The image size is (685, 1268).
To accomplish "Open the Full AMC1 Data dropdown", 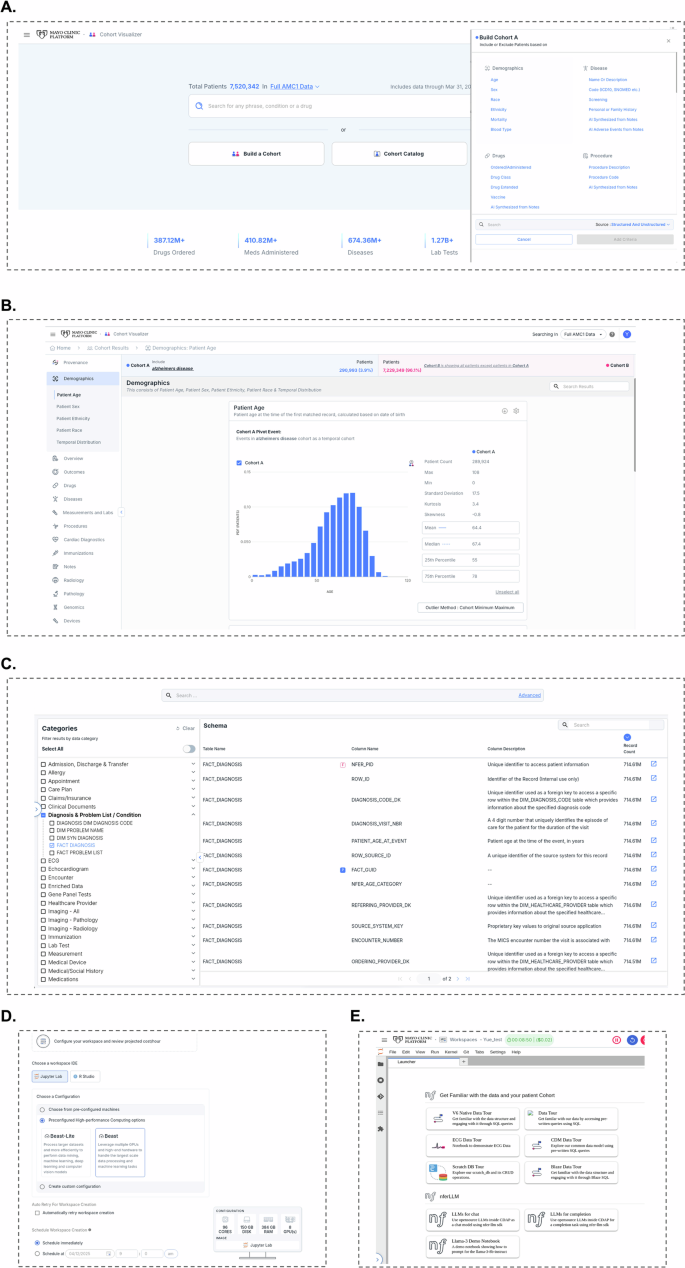I will (295, 87).
